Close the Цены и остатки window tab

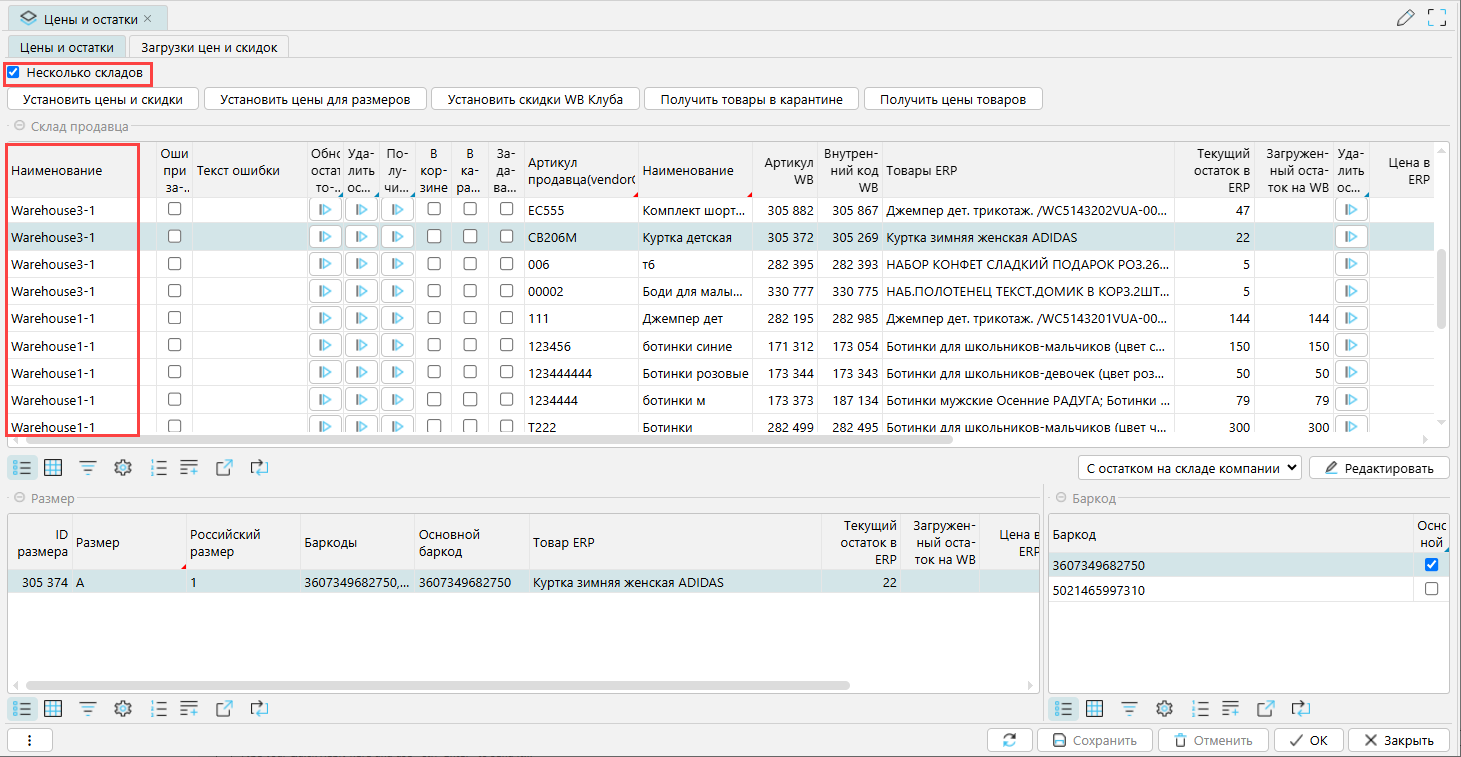pyautogui.click(x=148, y=18)
